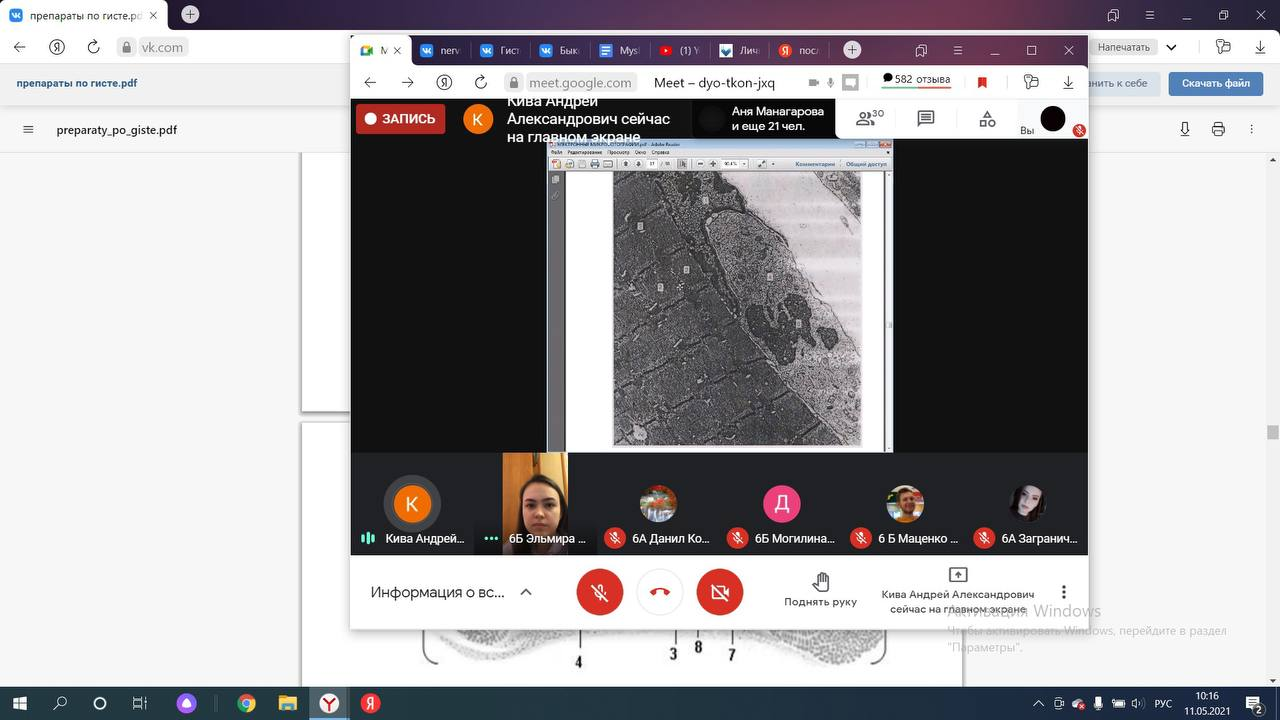1280x720 pixels.
Task: Open the PDF viewer sidebar hamburger menu
Action: [x=28, y=130]
